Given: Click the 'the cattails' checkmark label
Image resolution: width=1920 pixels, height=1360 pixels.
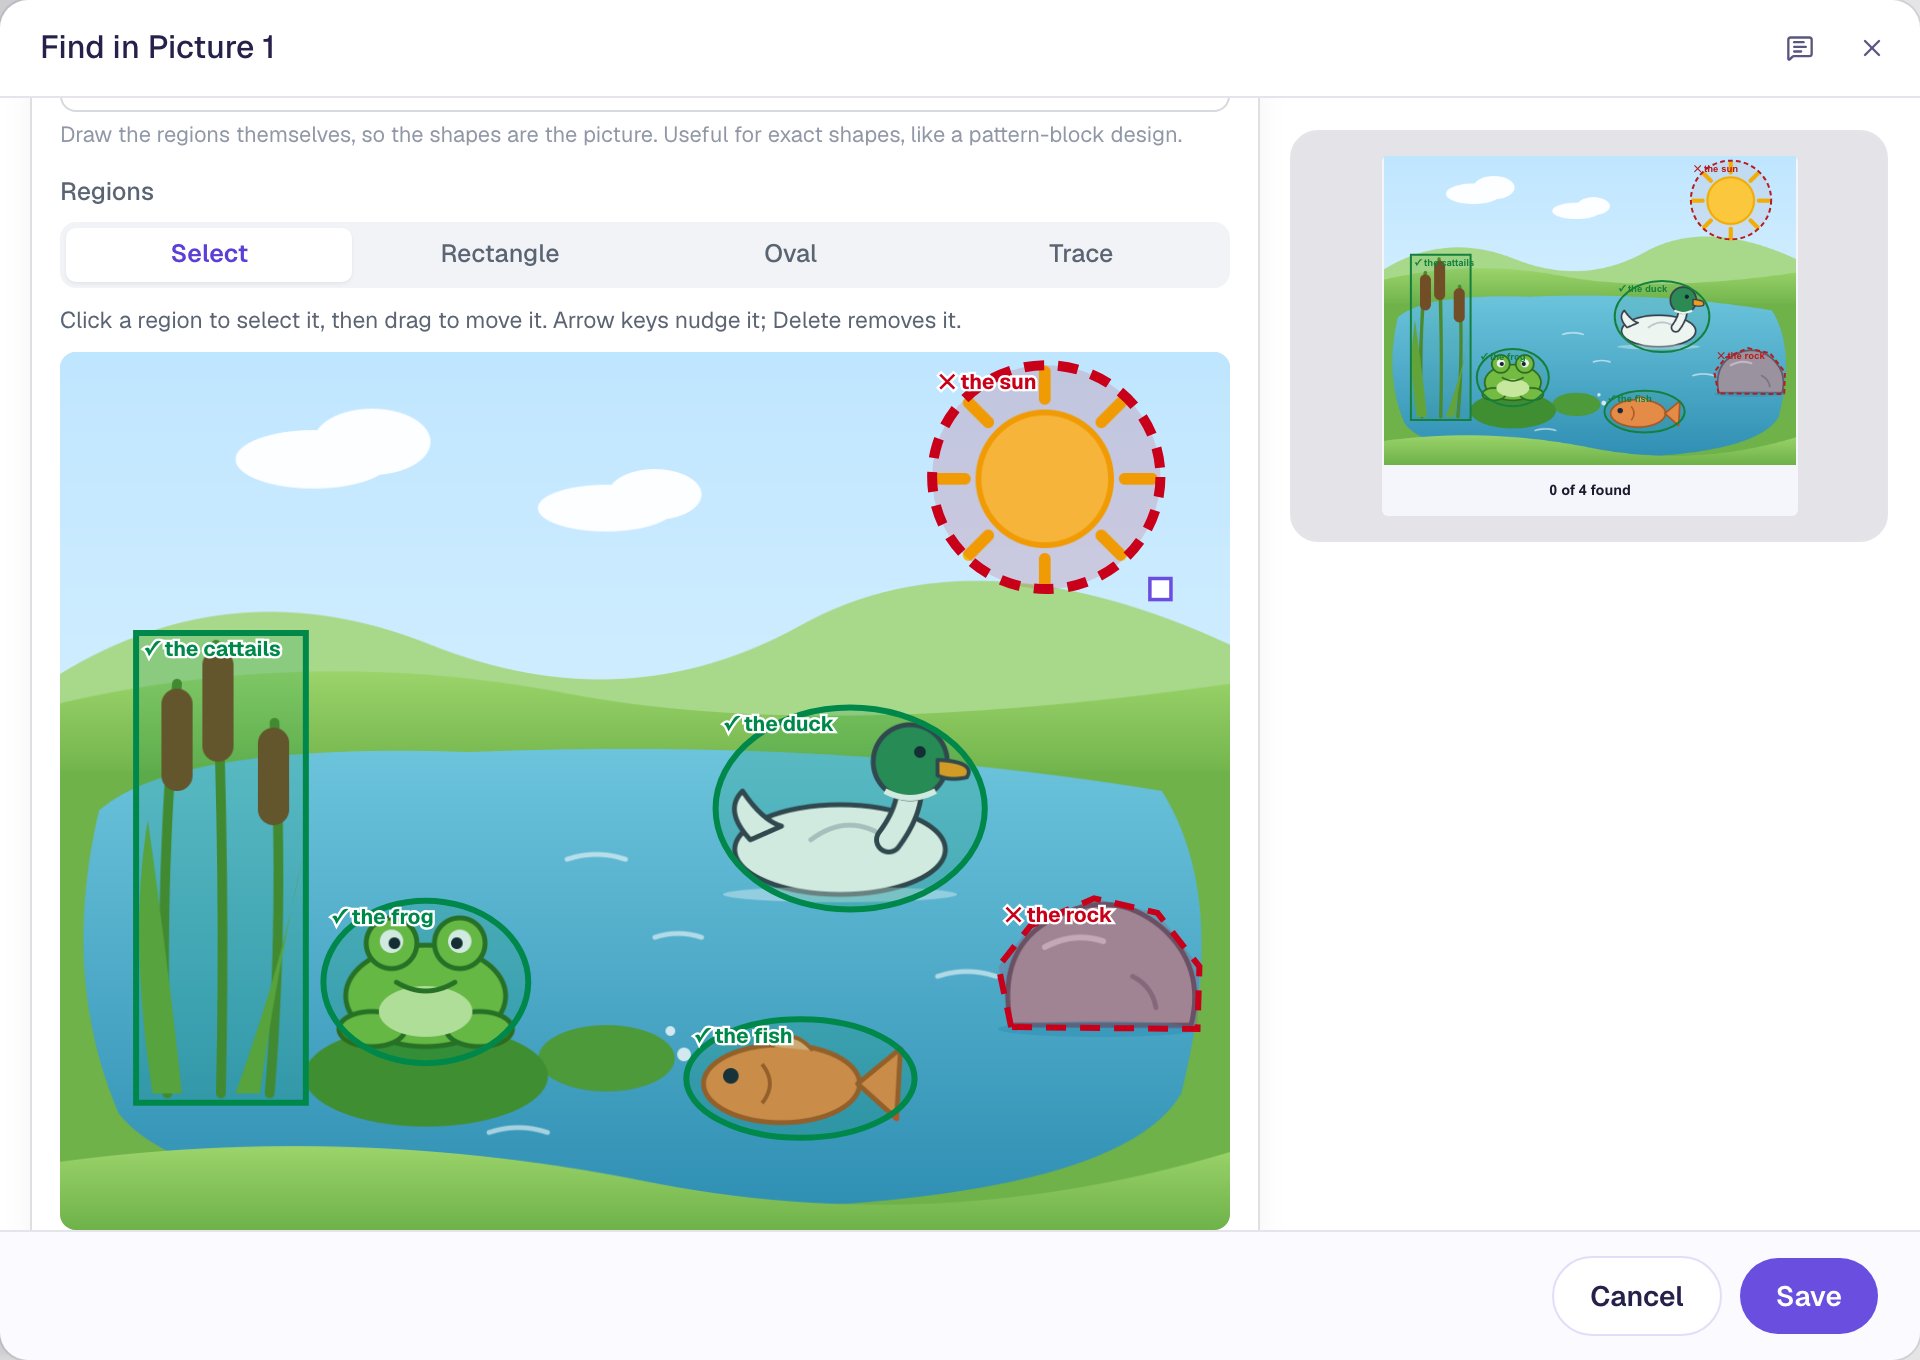Looking at the screenshot, I should (212, 649).
